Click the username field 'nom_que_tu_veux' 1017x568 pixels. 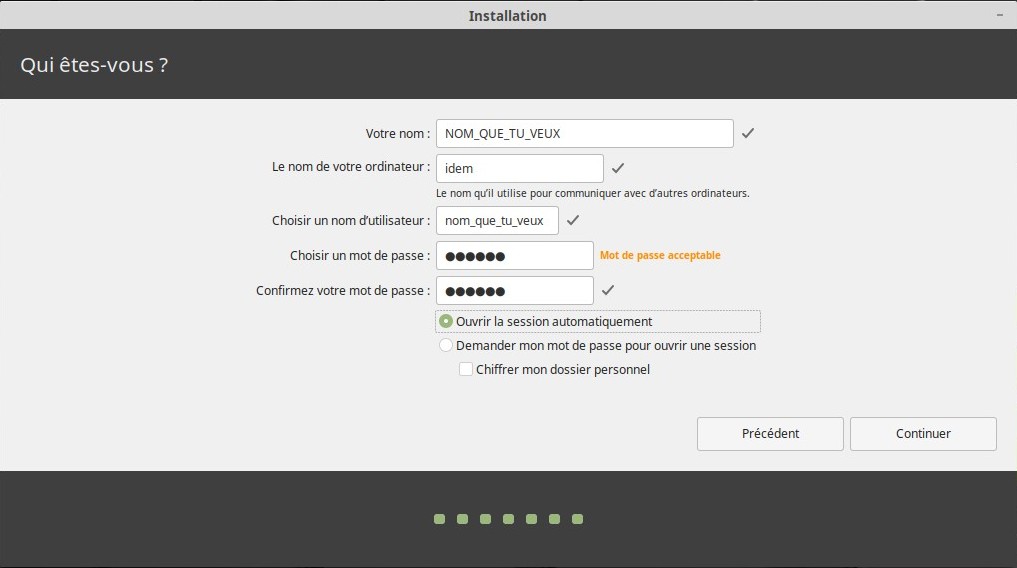[497, 220]
